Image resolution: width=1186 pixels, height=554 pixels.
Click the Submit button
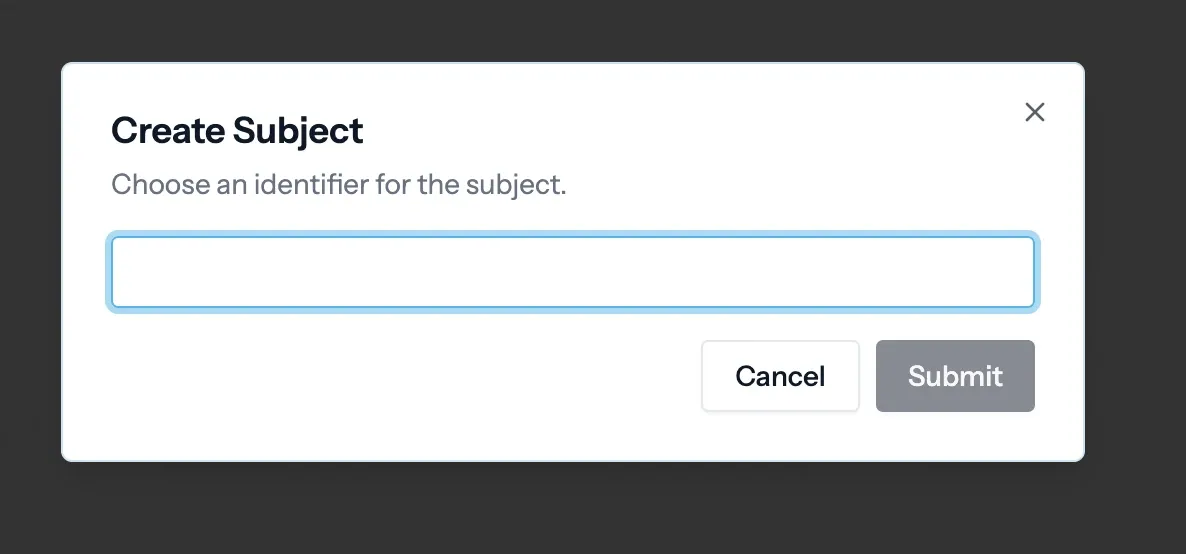[955, 376]
